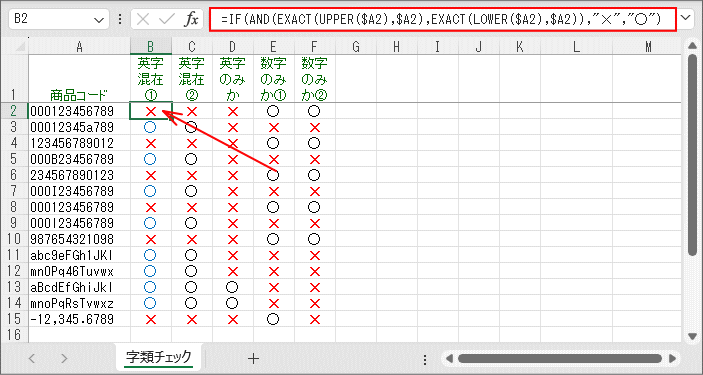Select column C header
The image size is (703, 375).
coord(192,47)
